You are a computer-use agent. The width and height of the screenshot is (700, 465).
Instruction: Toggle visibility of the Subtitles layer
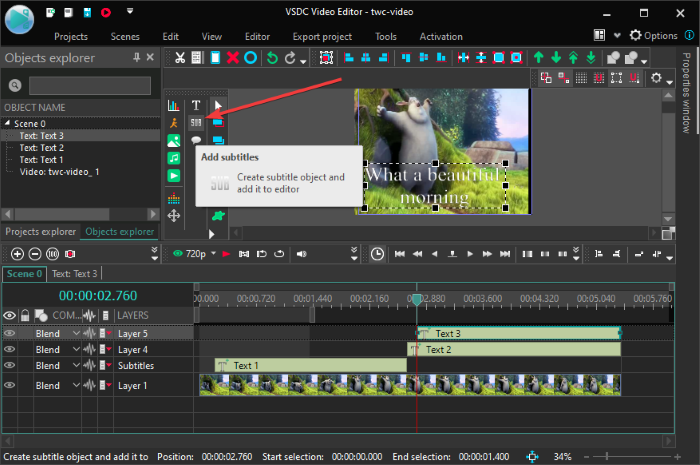click(10, 365)
